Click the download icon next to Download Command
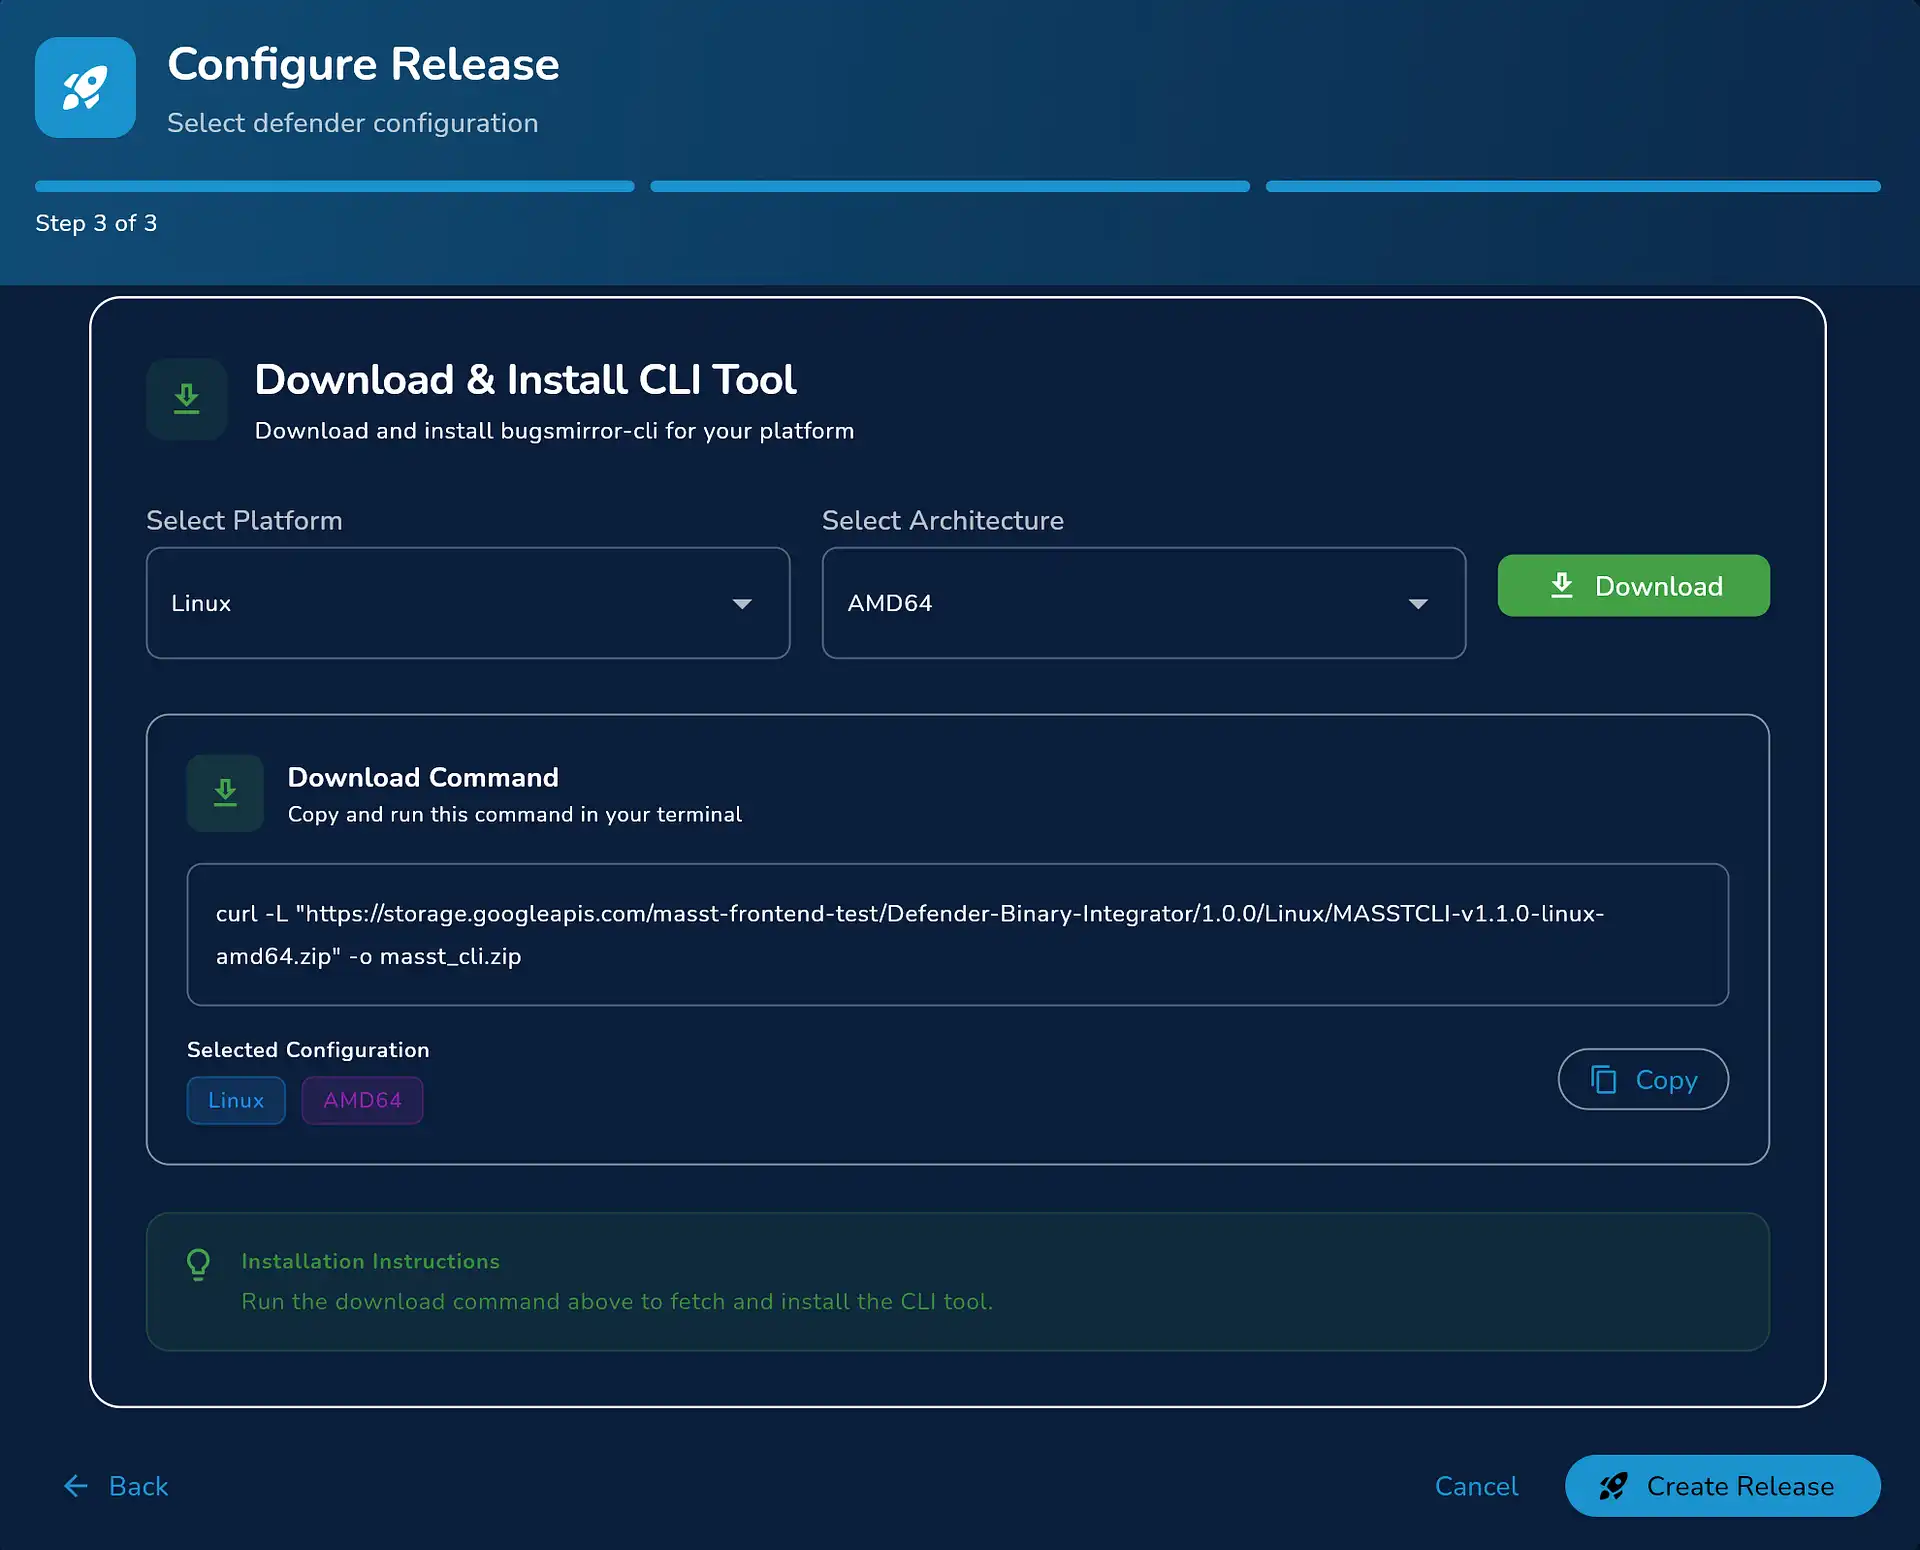Viewport: 1920px width, 1550px height. pyautogui.click(x=225, y=793)
